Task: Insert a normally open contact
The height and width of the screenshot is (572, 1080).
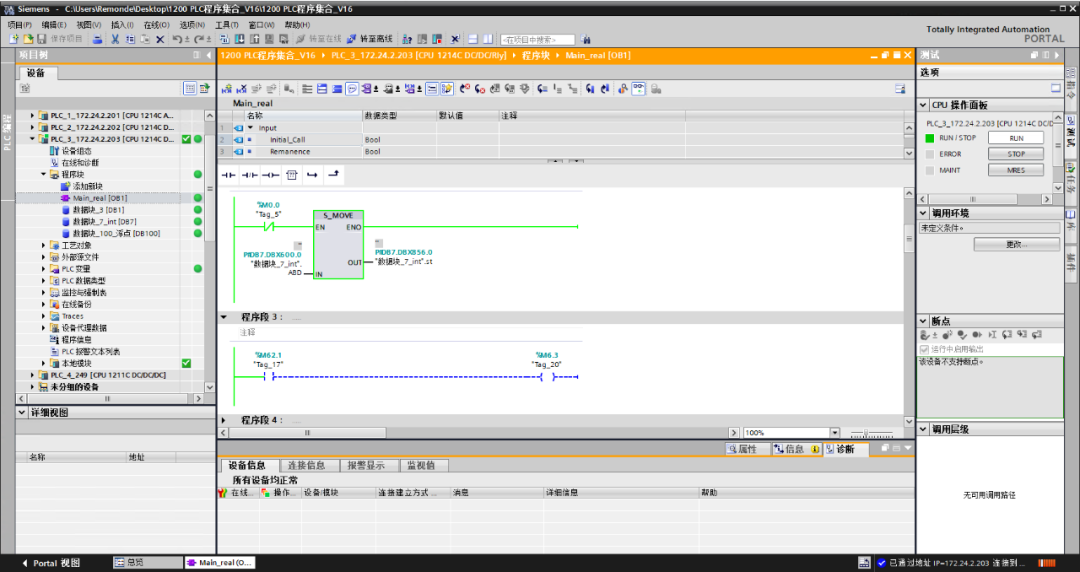Action: coord(228,175)
